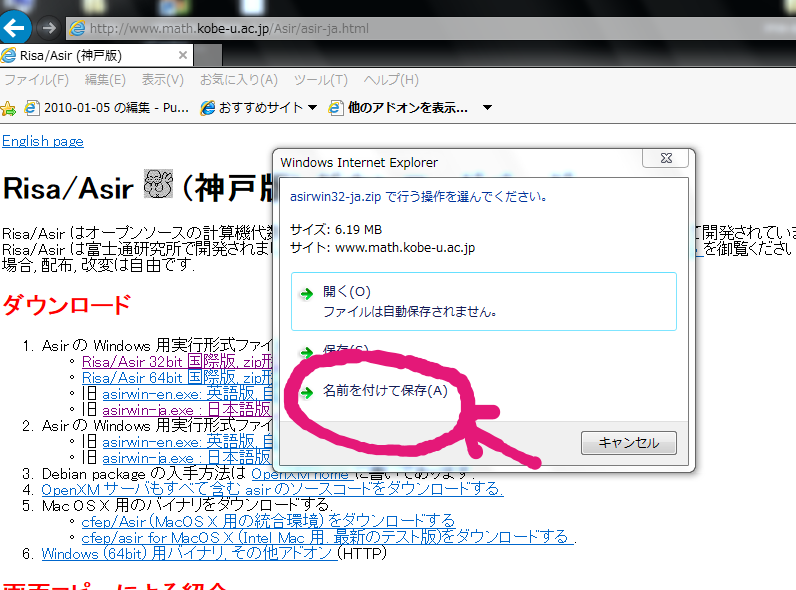Close the Risa/Asir browser tab
The image size is (796, 590).
pos(183,55)
